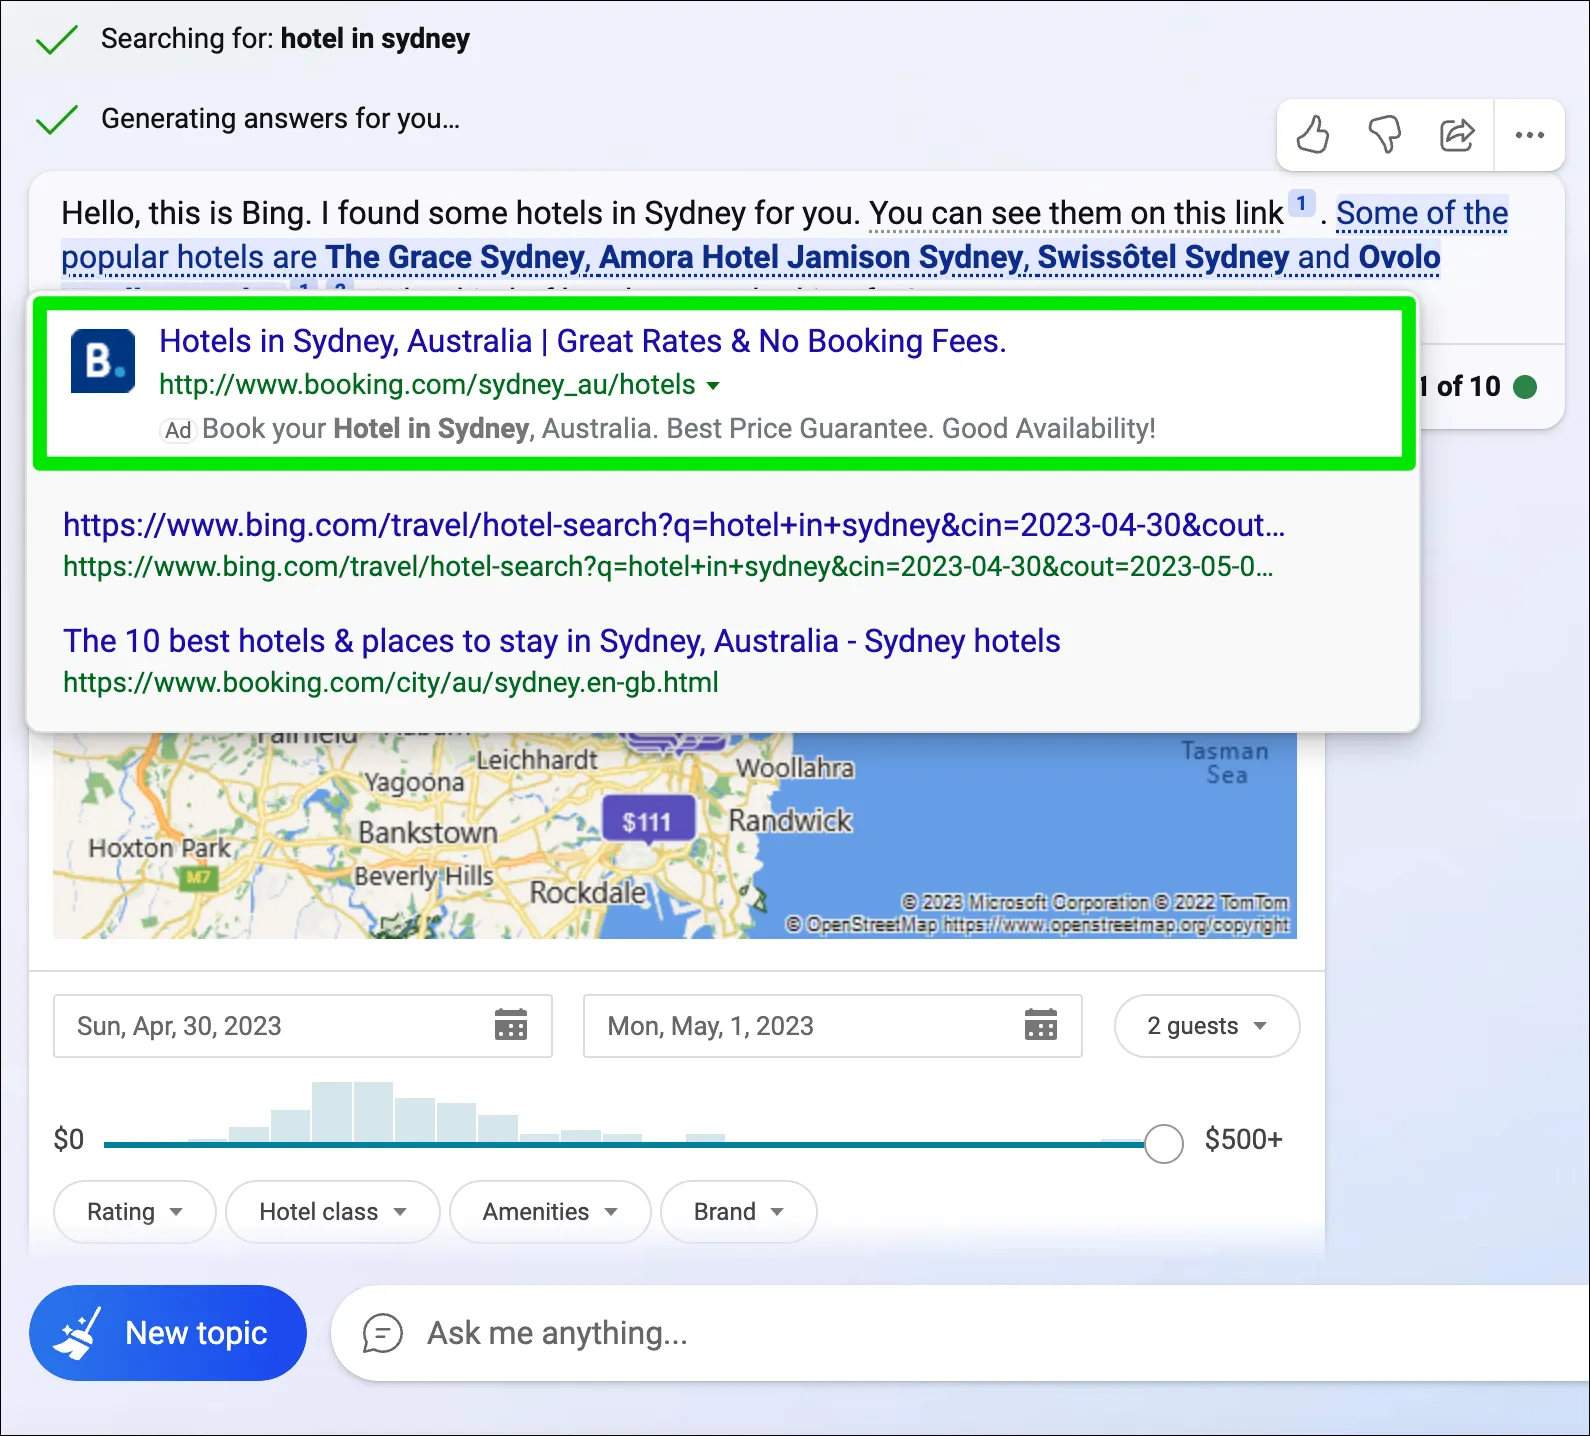Click the Ad label badge
Viewport: 1590px width, 1436px height.
coord(177,430)
